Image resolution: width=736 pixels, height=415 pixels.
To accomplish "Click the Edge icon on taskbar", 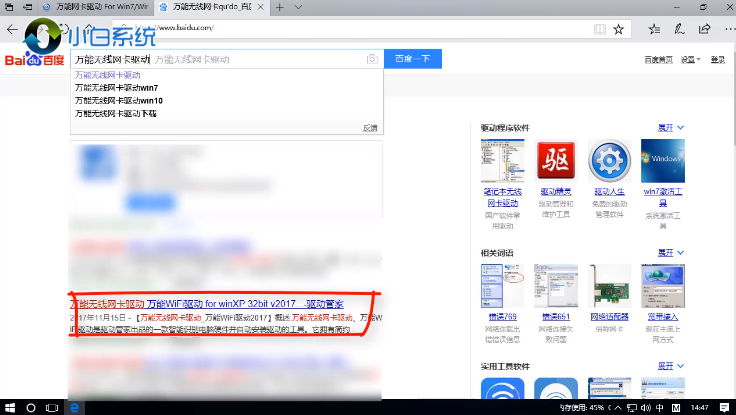I will coord(74,407).
